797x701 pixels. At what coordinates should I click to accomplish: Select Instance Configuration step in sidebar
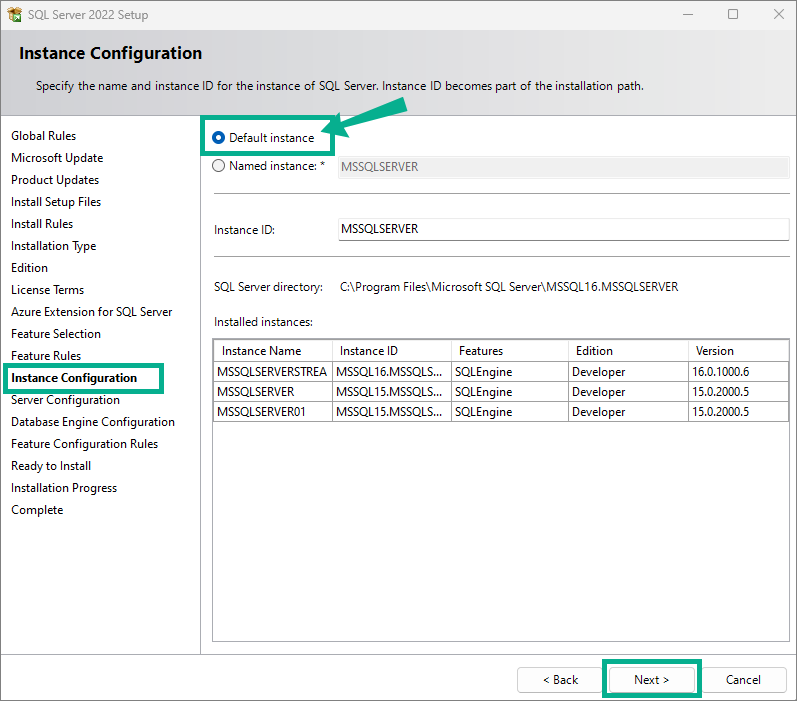tap(74, 378)
